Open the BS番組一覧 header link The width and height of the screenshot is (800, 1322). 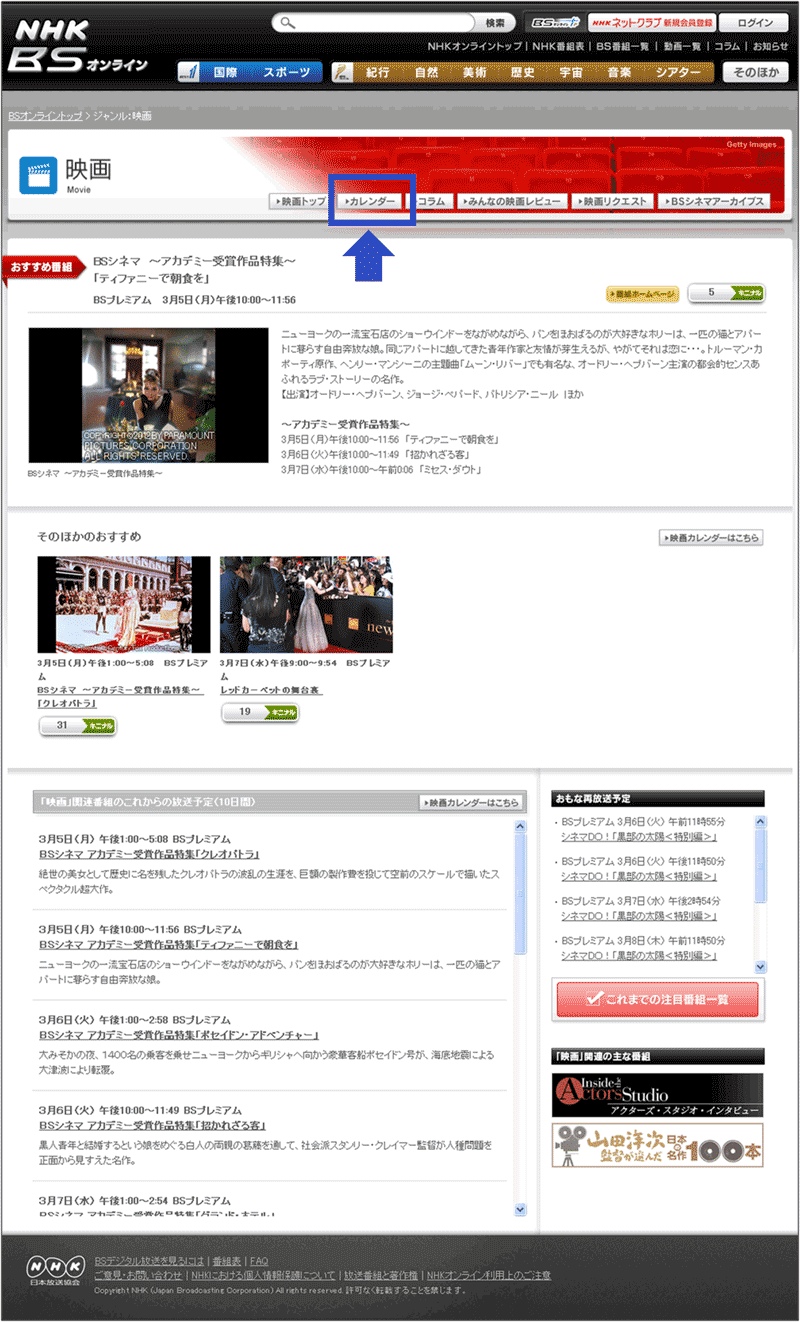(624, 46)
